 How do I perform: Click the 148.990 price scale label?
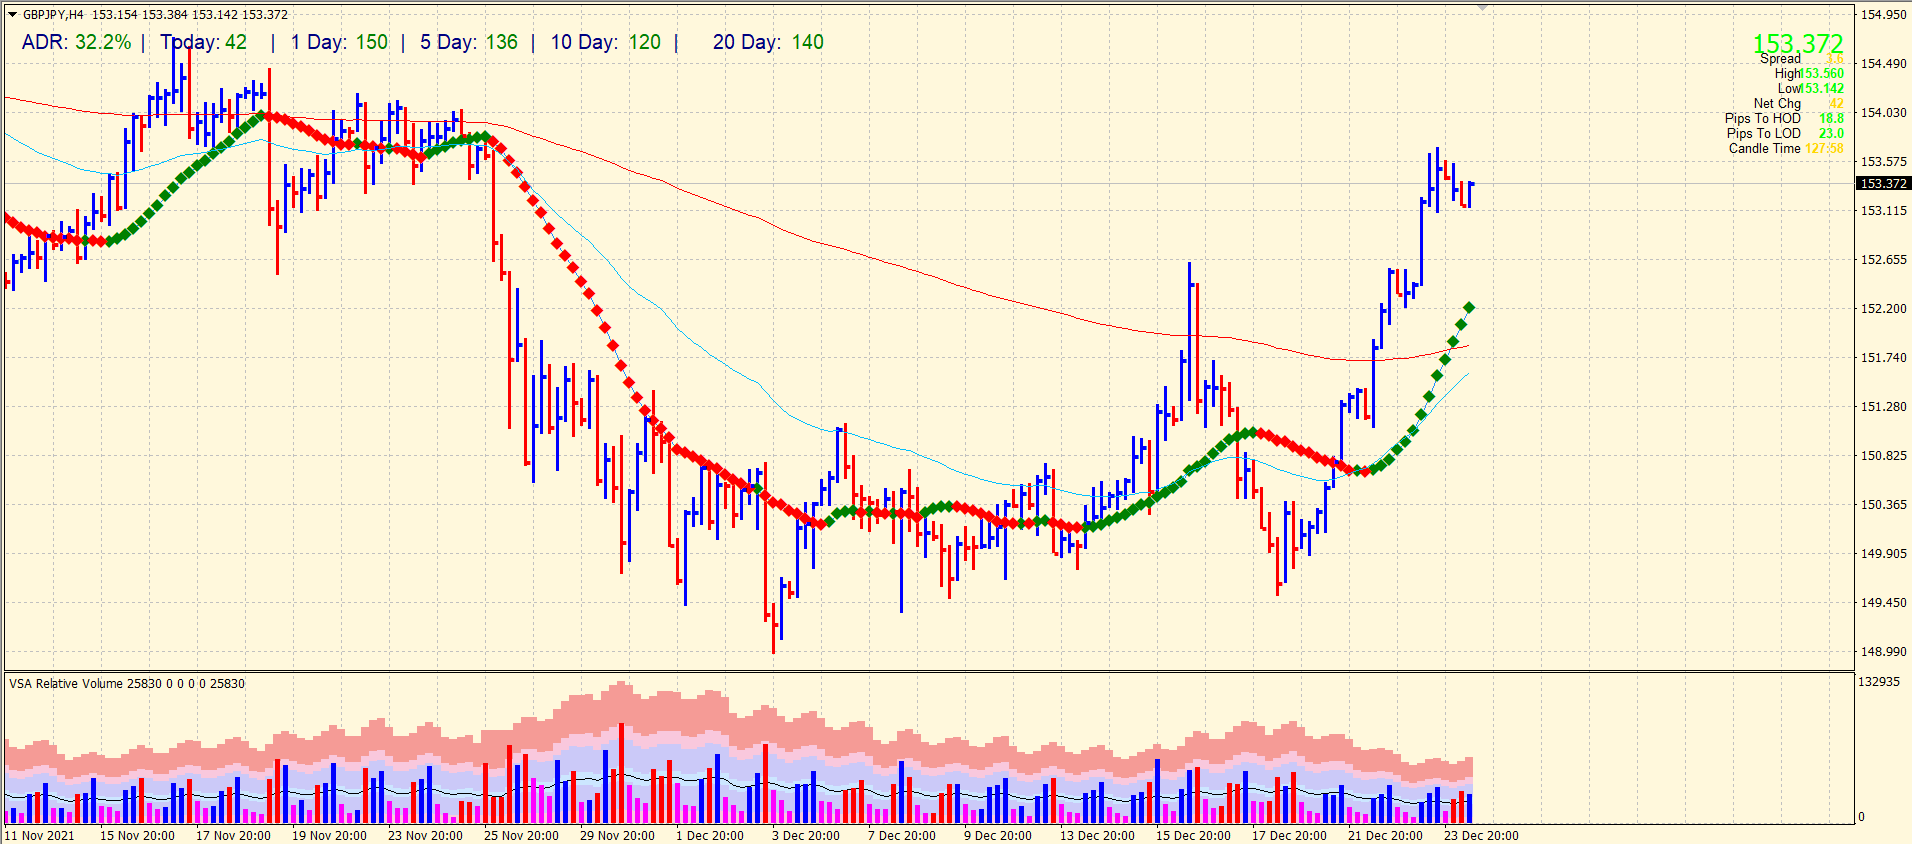pyautogui.click(x=1883, y=652)
